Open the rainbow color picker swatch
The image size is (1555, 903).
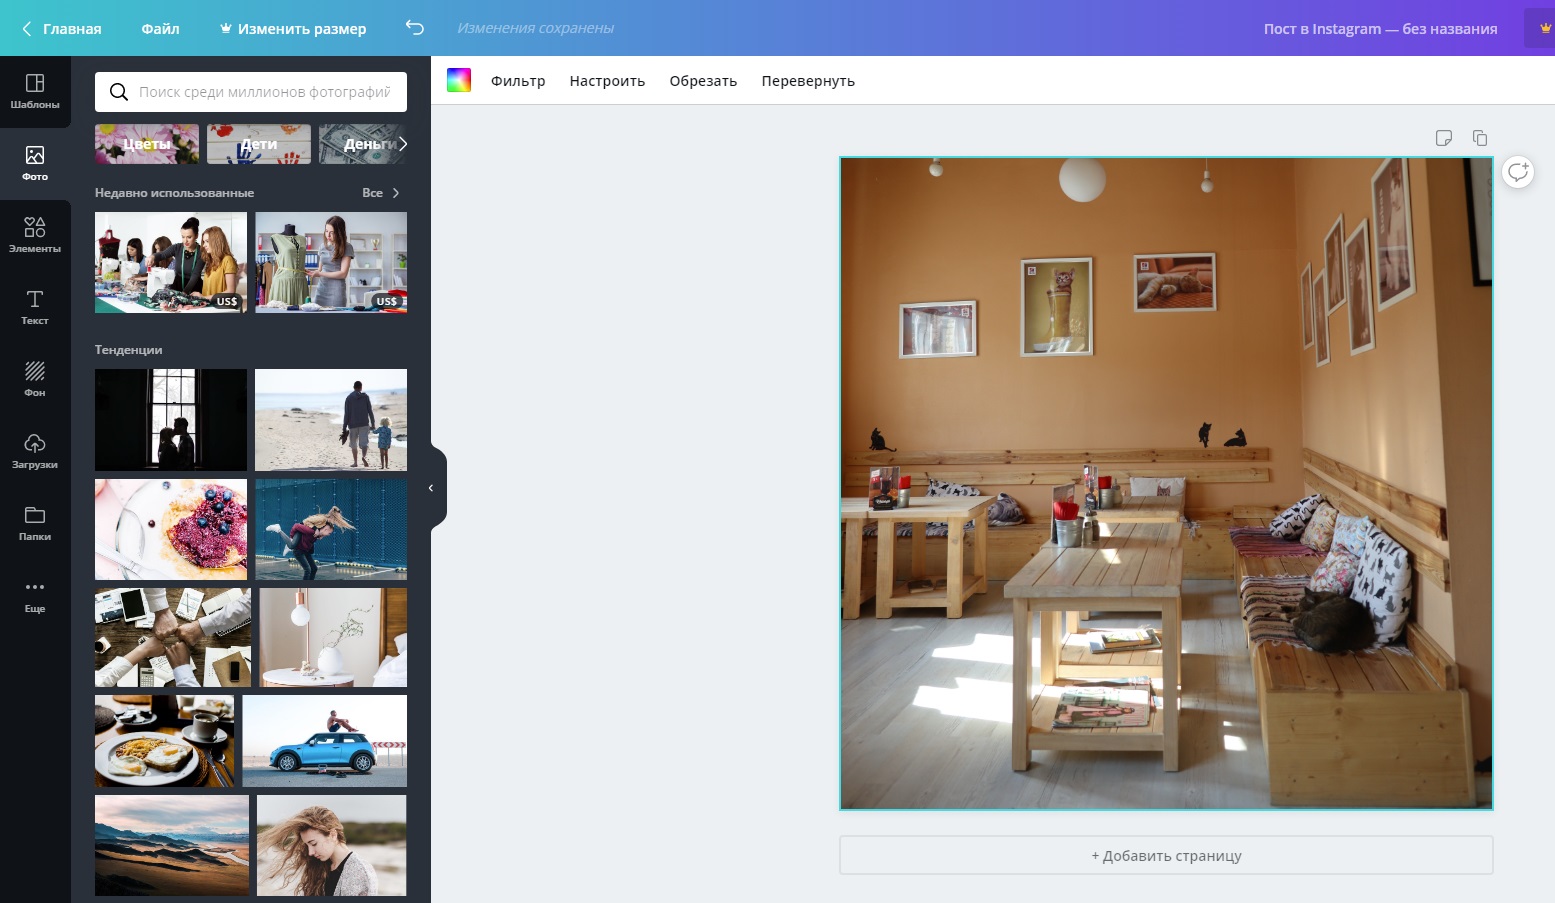pos(459,81)
